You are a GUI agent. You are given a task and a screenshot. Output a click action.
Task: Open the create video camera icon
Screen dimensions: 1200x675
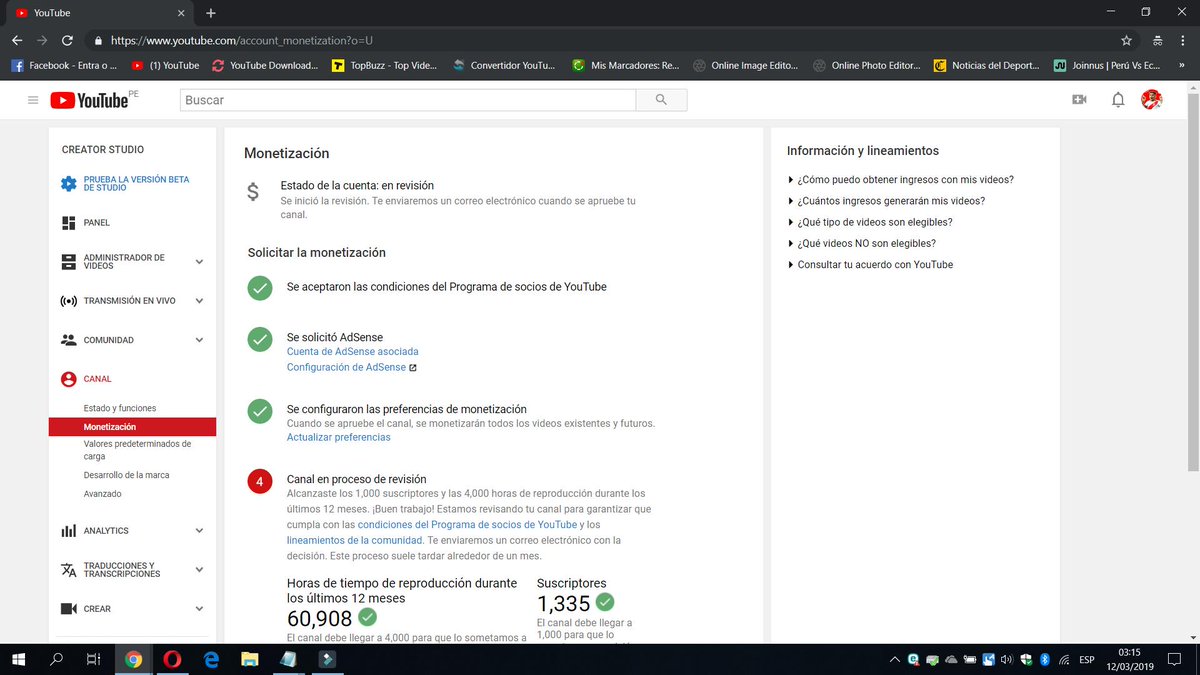point(1079,100)
